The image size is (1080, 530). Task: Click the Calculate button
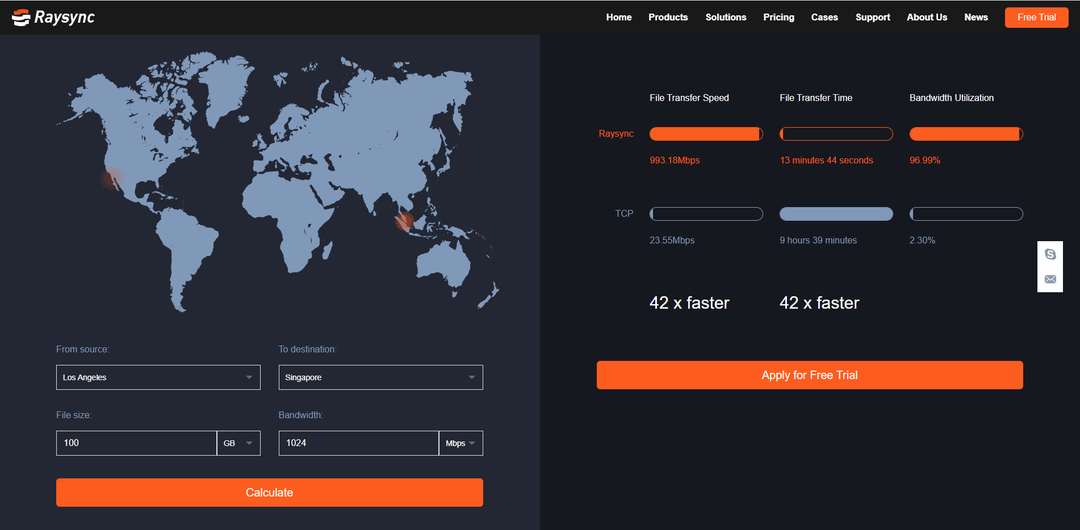pos(269,492)
